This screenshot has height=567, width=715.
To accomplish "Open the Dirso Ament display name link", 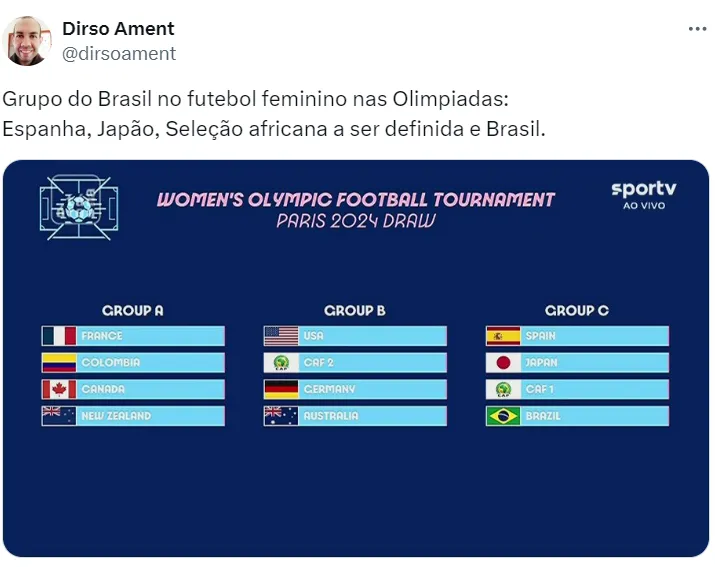I will 118,29.
